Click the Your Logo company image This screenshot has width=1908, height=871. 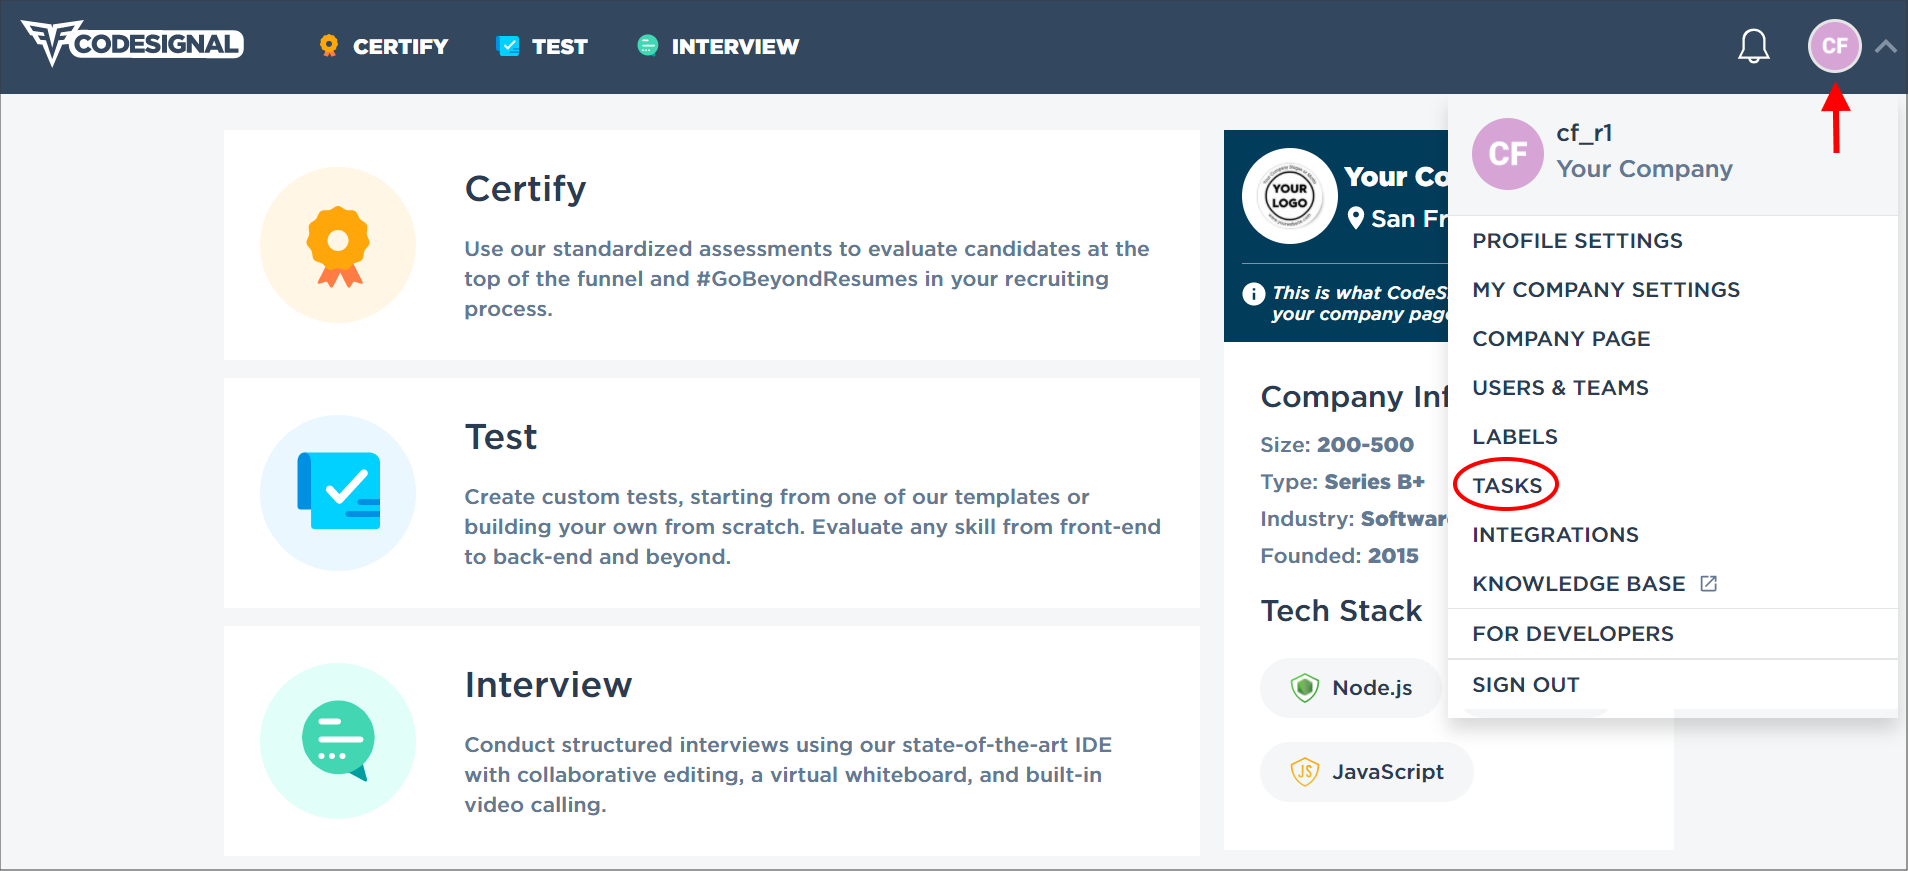pos(1290,196)
